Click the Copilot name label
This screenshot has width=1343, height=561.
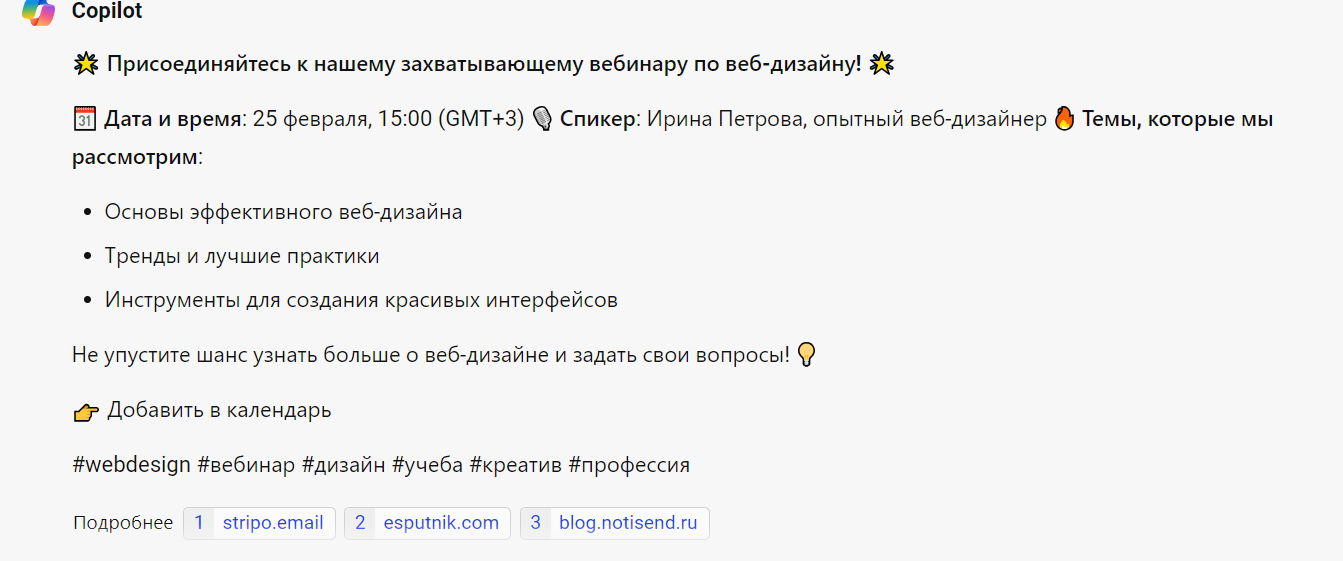[x=107, y=11]
